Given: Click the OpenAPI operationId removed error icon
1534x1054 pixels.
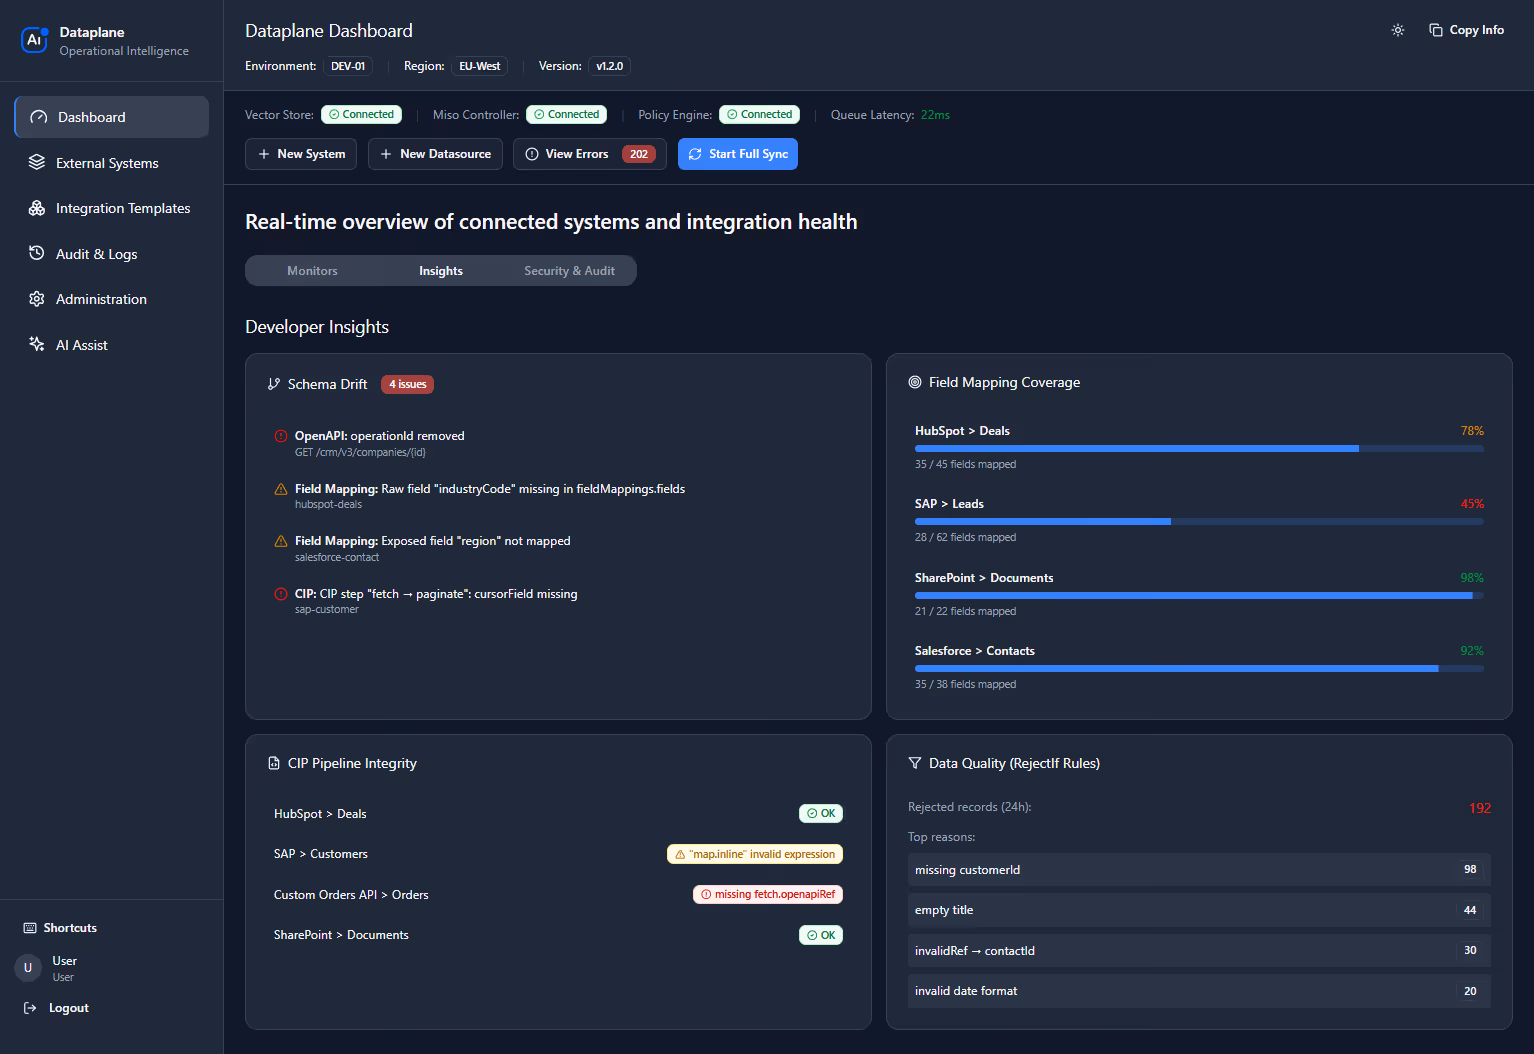Looking at the screenshot, I should [x=281, y=436].
